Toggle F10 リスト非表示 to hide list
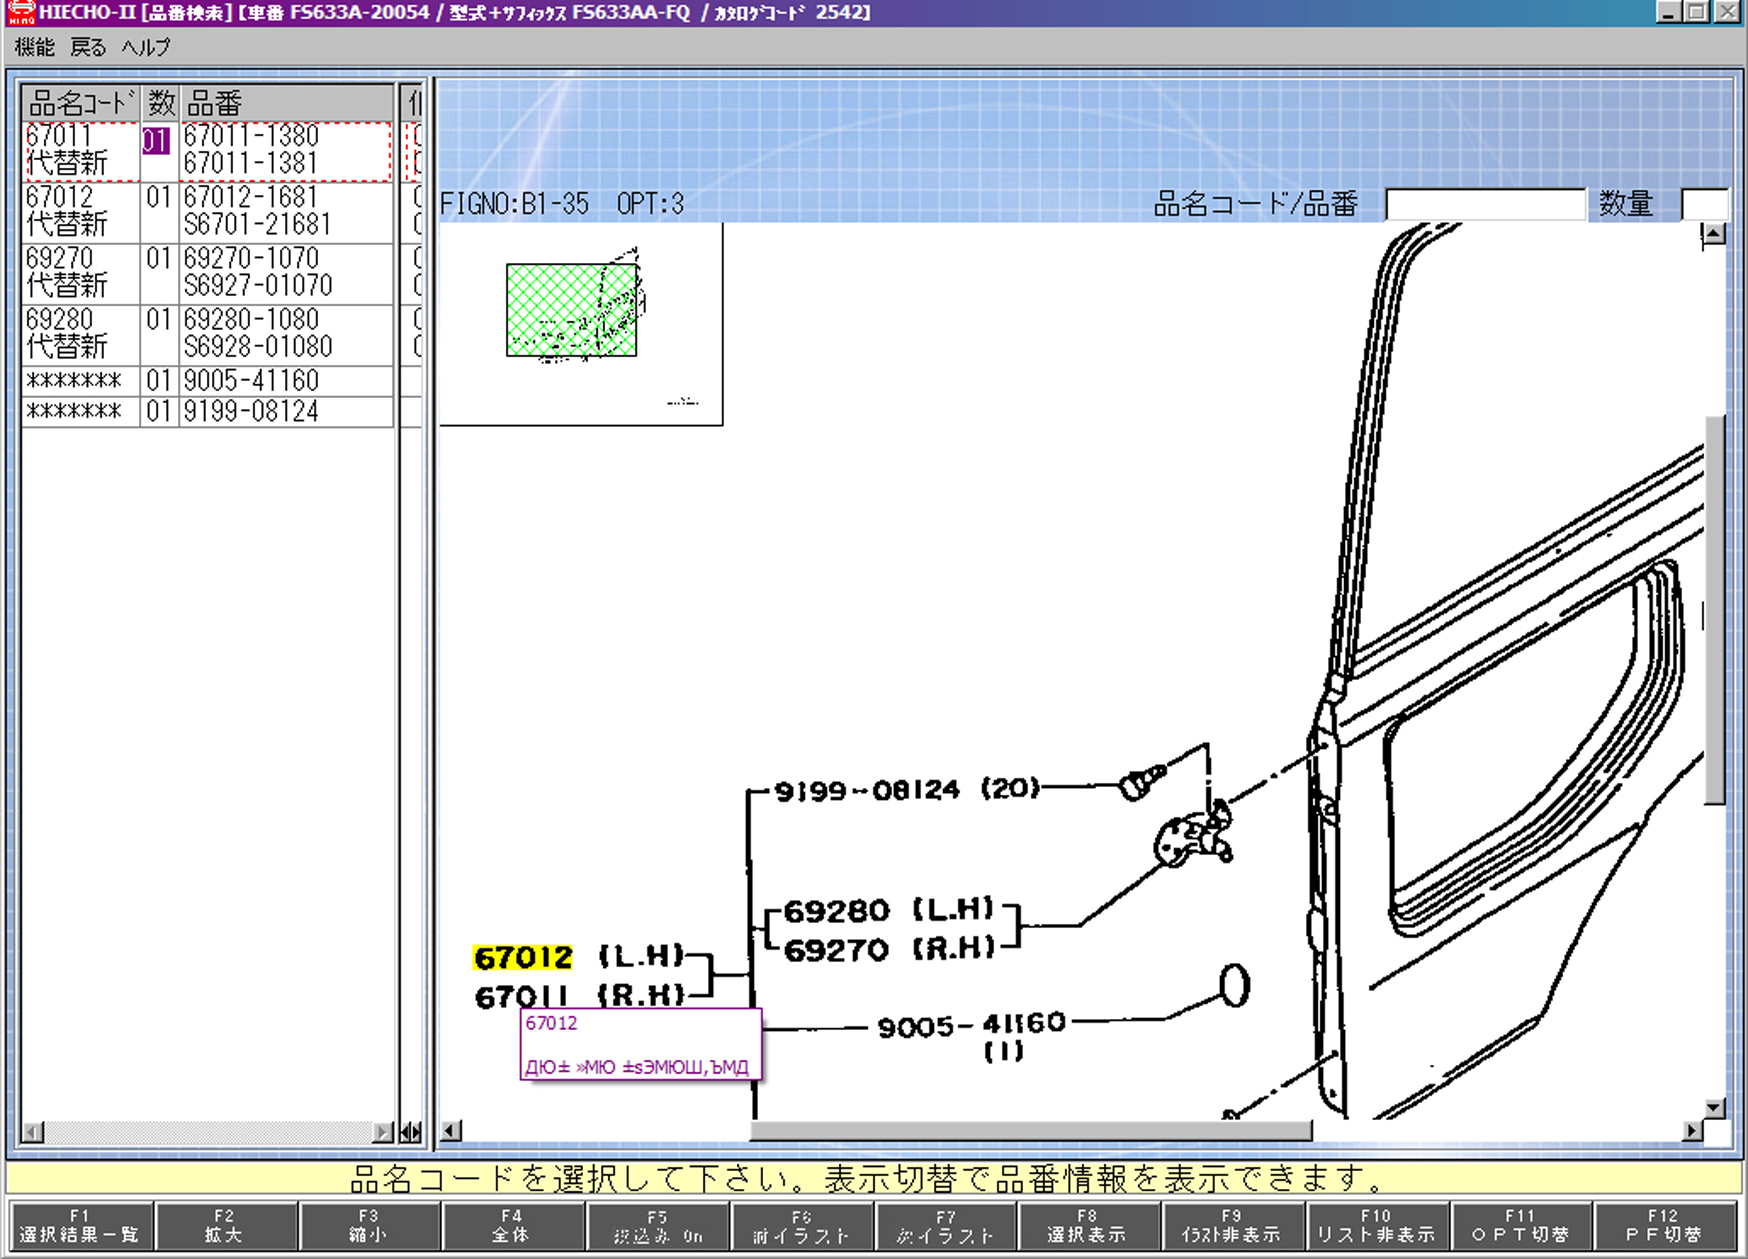This screenshot has width=1748, height=1259. (1376, 1225)
